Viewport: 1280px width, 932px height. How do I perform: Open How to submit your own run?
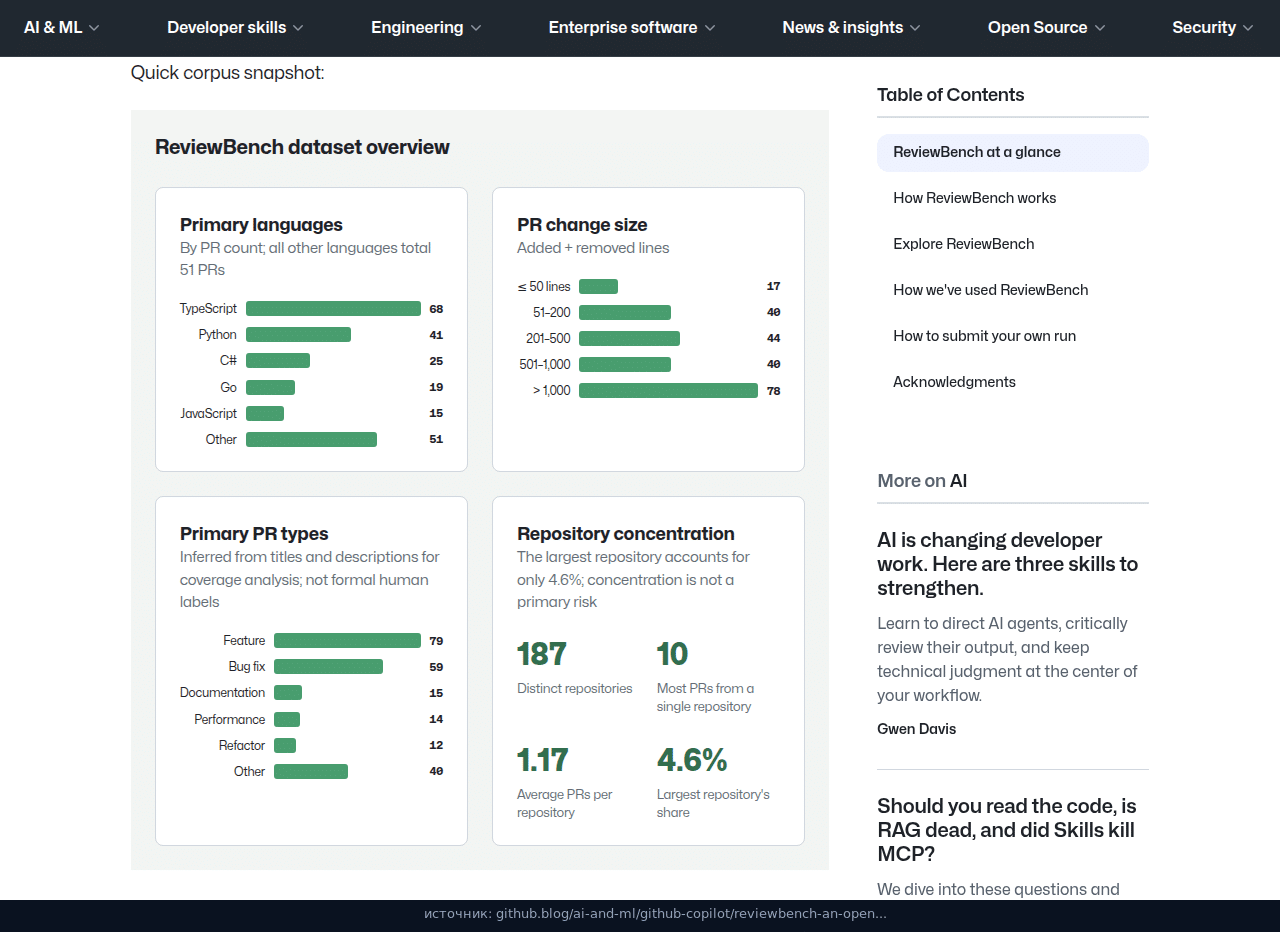985,336
